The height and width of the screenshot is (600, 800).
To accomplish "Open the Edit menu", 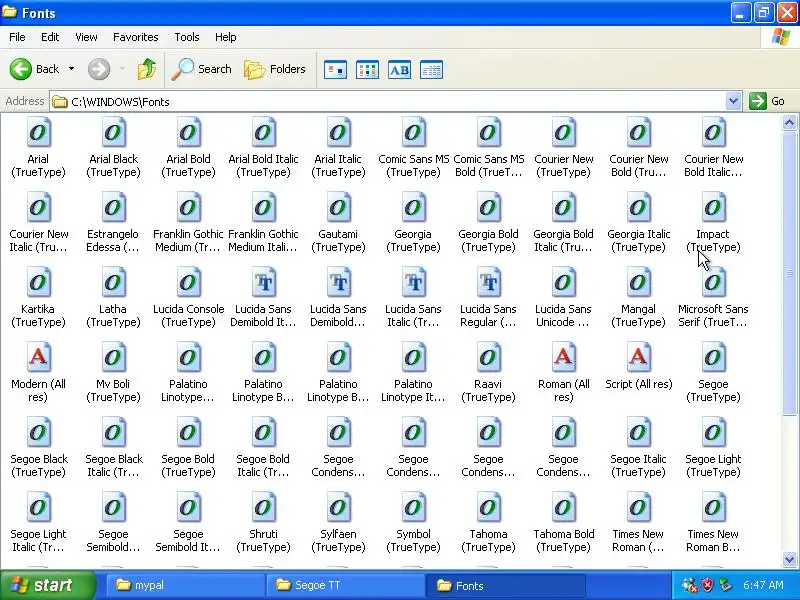I will [x=50, y=37].
